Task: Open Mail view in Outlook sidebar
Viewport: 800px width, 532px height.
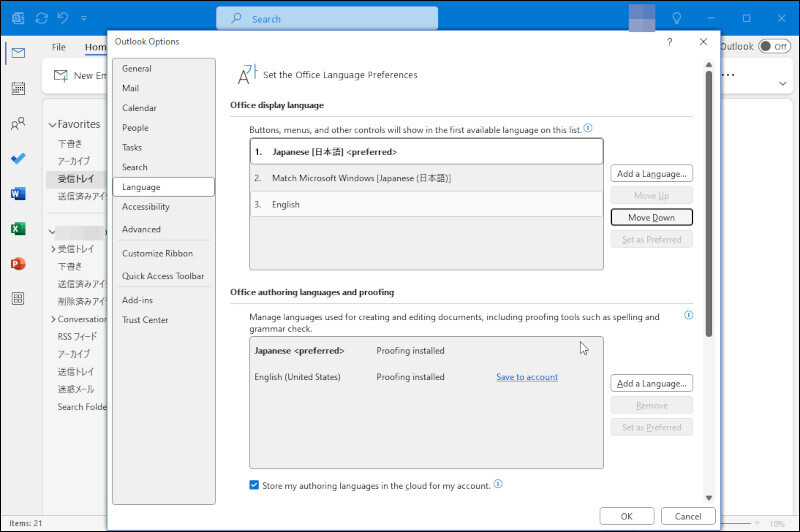Action: click(x=18, y=53)
